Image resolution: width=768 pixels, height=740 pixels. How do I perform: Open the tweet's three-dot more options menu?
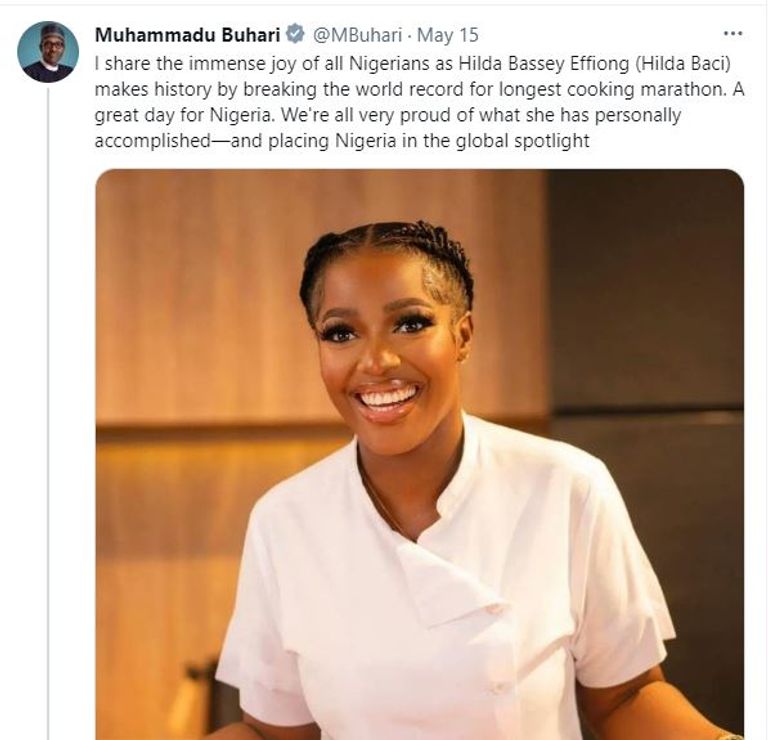point(733,34)
